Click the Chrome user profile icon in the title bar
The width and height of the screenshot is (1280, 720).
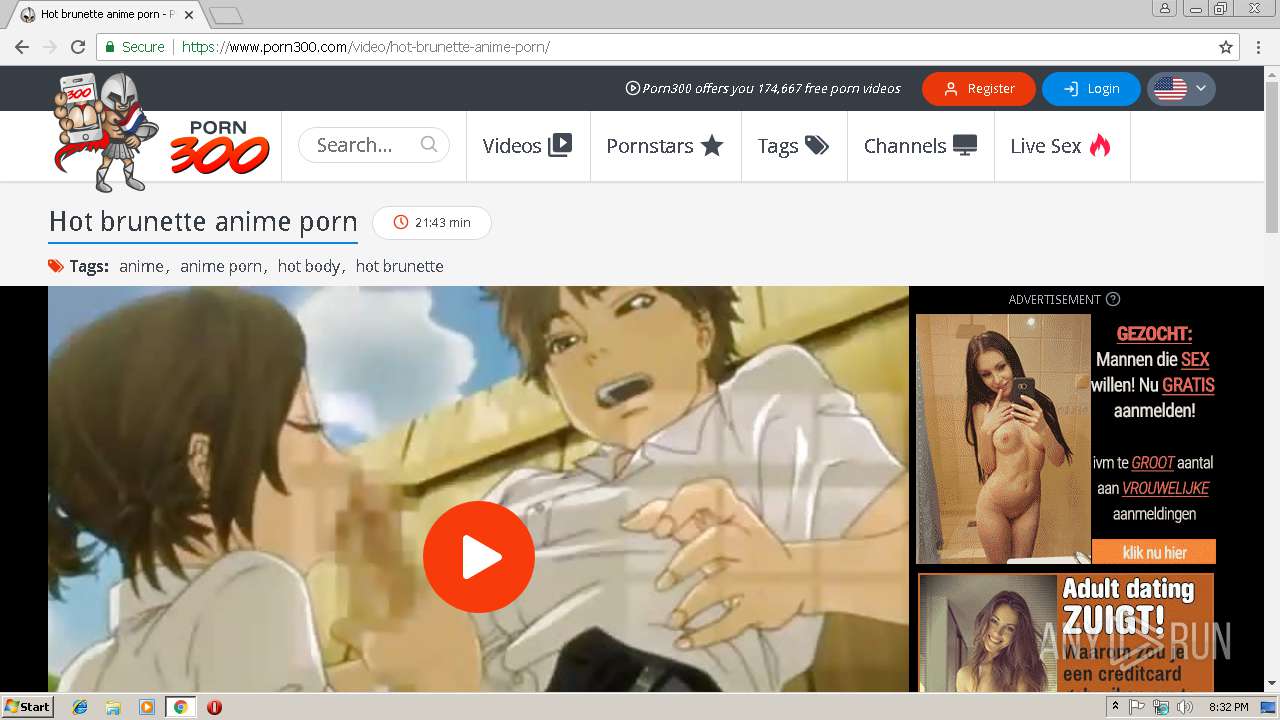(1165, 8)
